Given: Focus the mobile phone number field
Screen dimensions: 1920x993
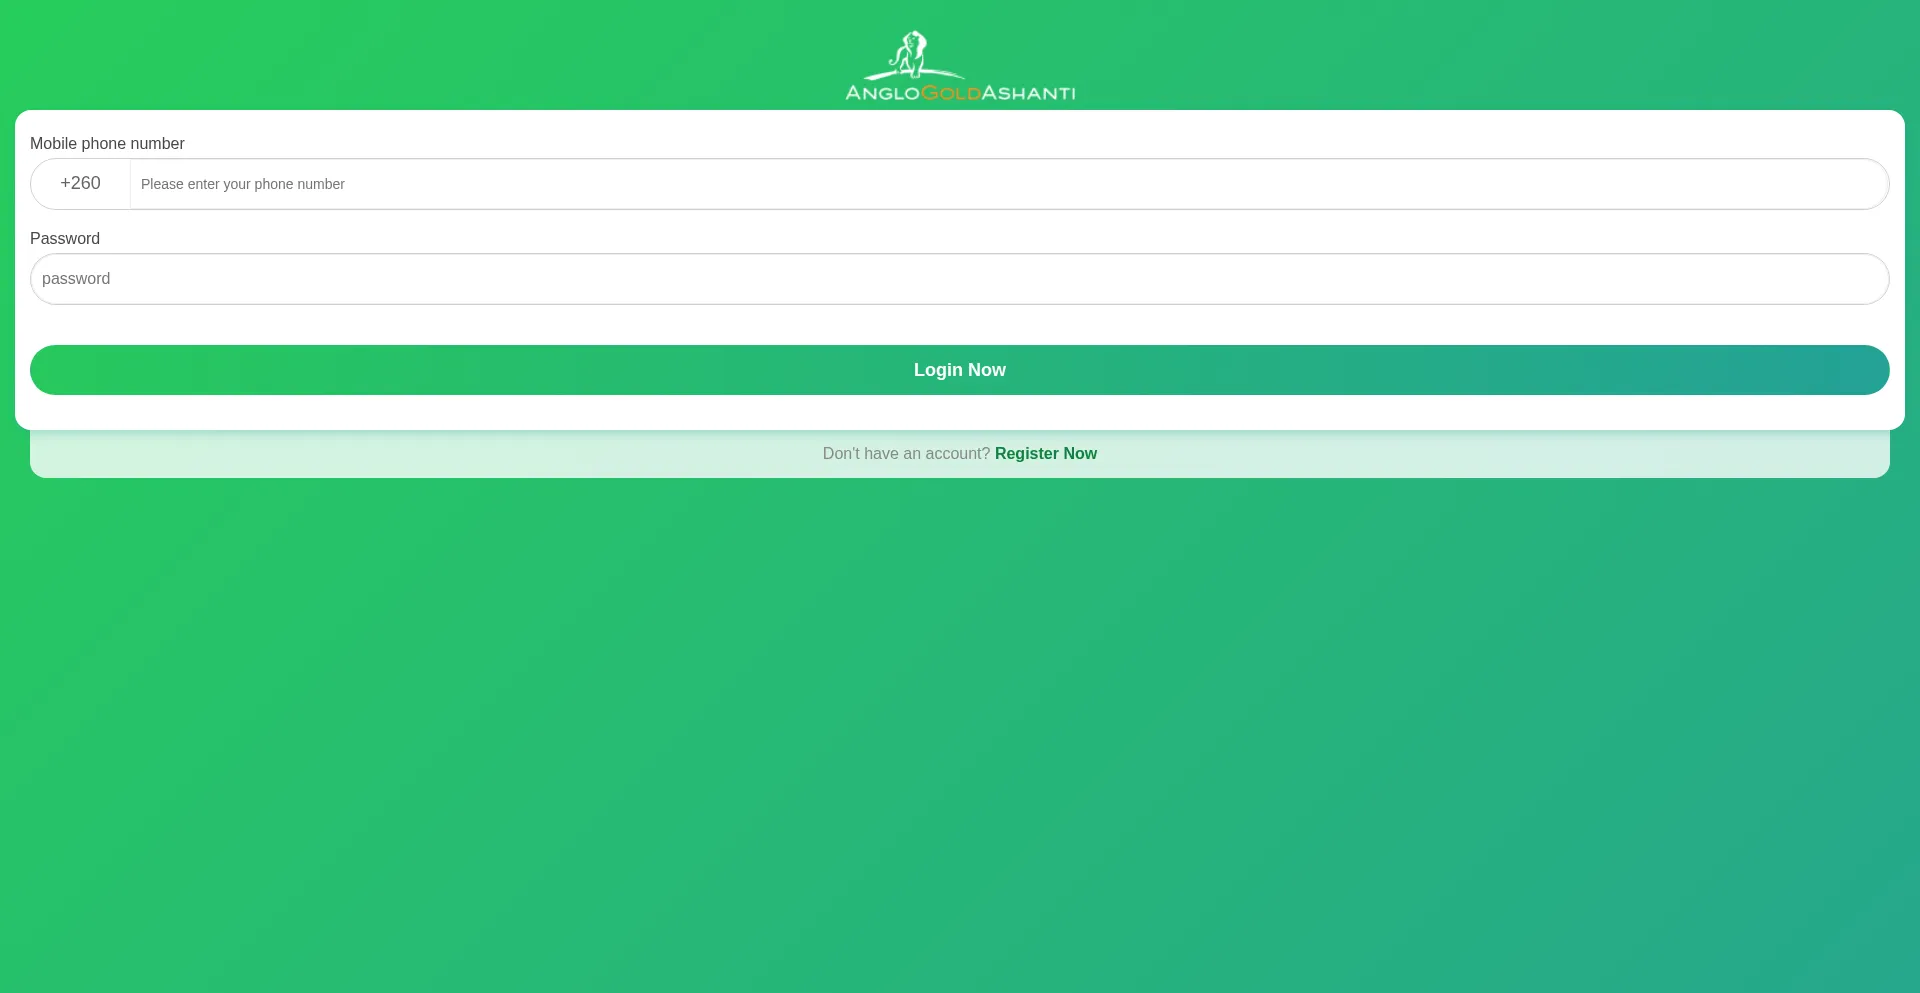Looking at the screenshot, I should (x=1009, y=184).
